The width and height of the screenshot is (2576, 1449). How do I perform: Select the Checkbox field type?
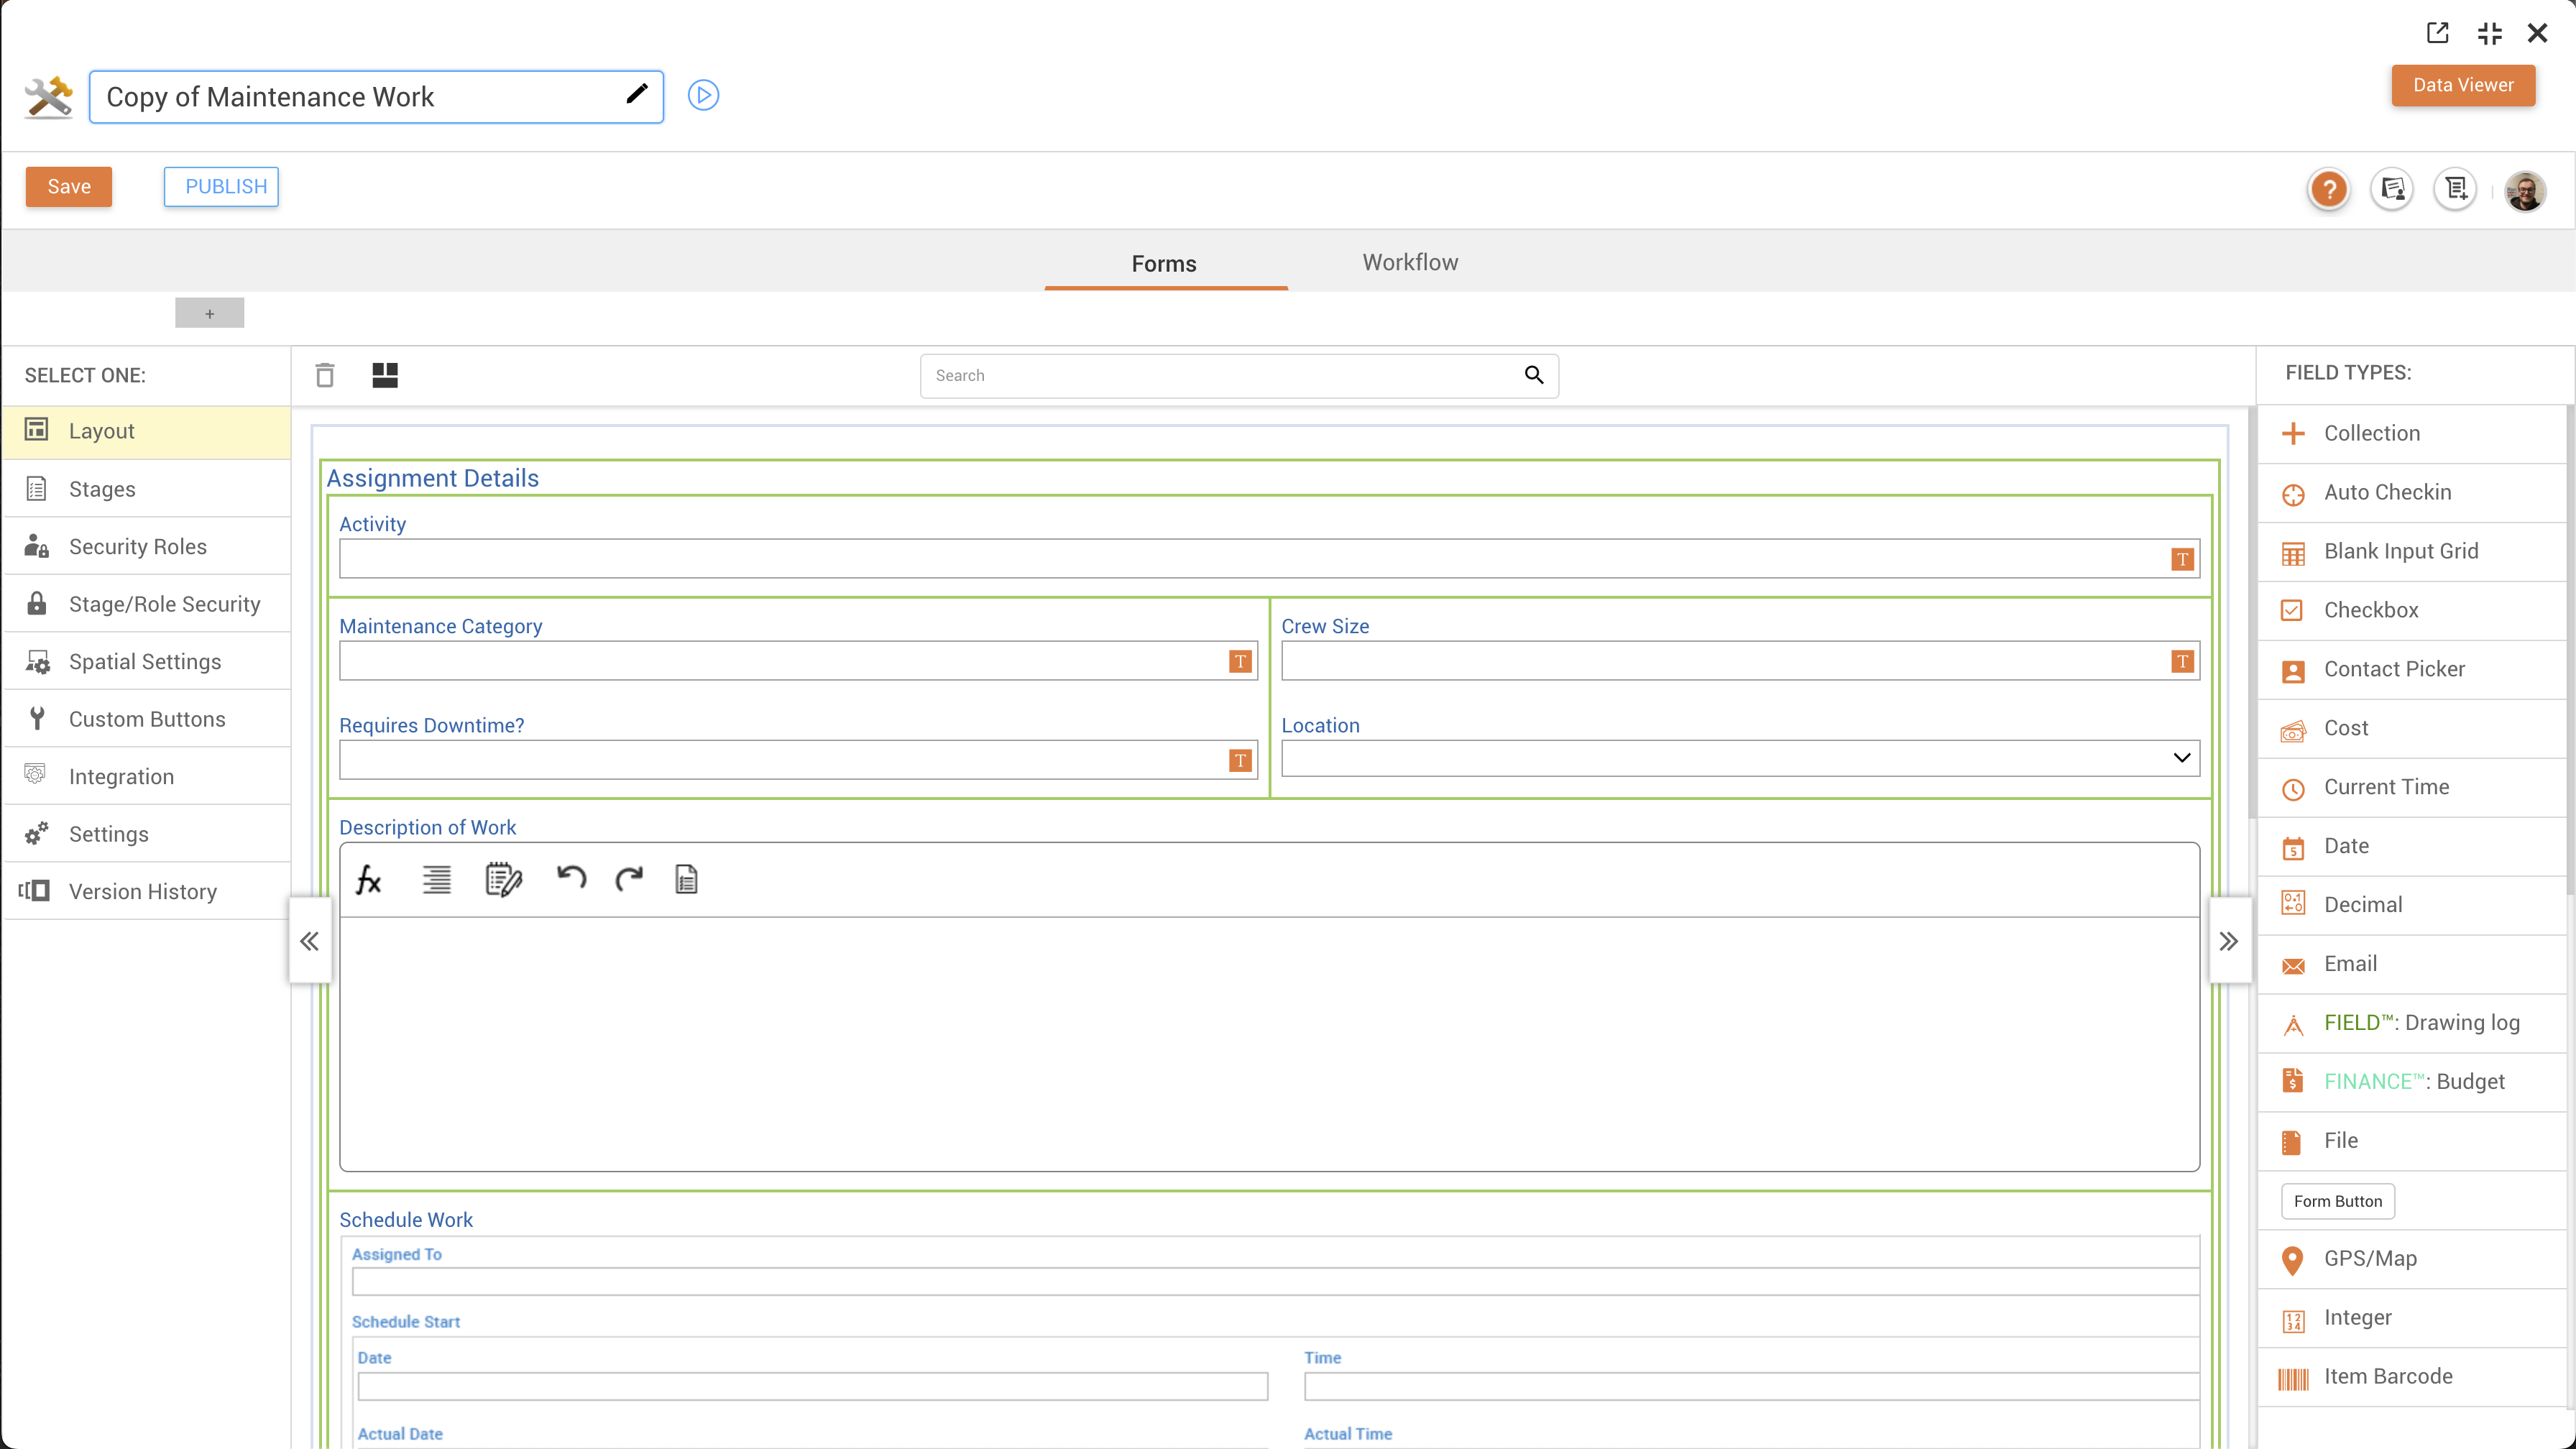coord(2370,610)
